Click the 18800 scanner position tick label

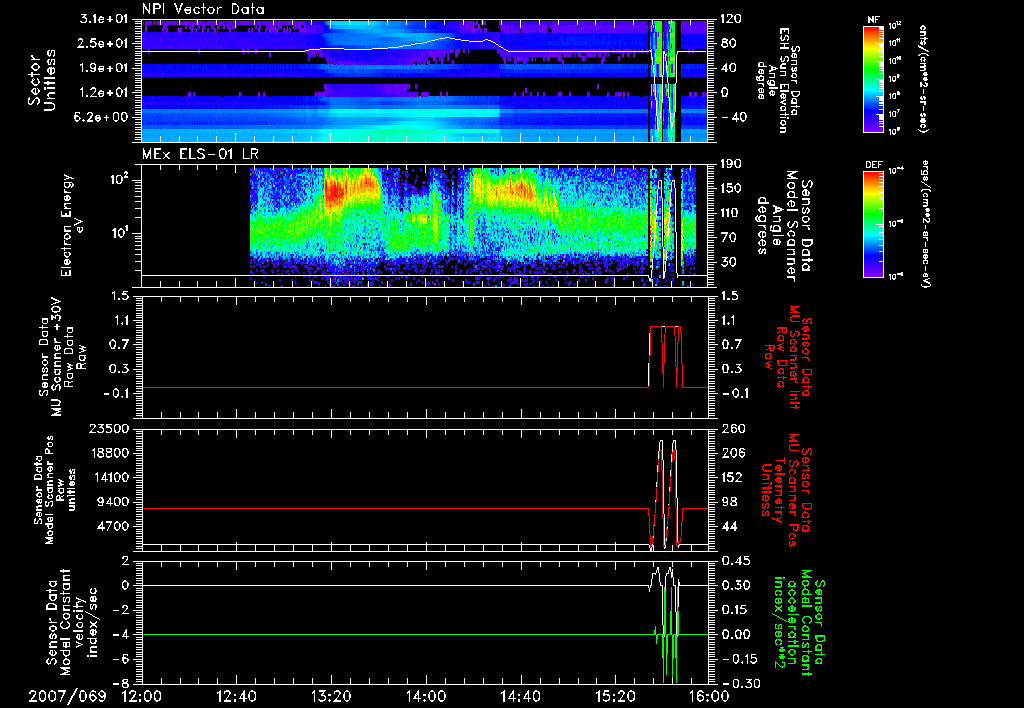(x=109, y=453)
